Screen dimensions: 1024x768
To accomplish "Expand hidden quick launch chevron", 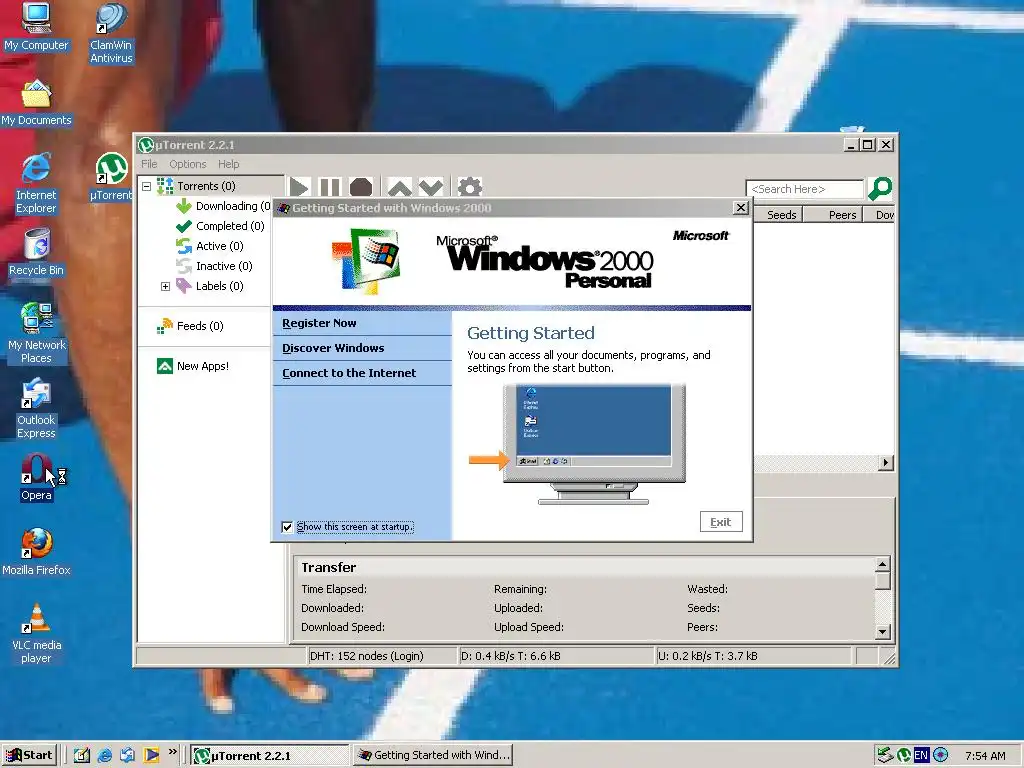I will point(172,752).
